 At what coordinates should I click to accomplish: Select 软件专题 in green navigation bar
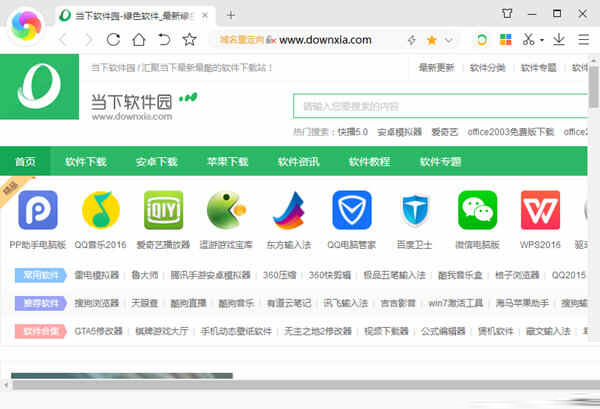[440, 161]
